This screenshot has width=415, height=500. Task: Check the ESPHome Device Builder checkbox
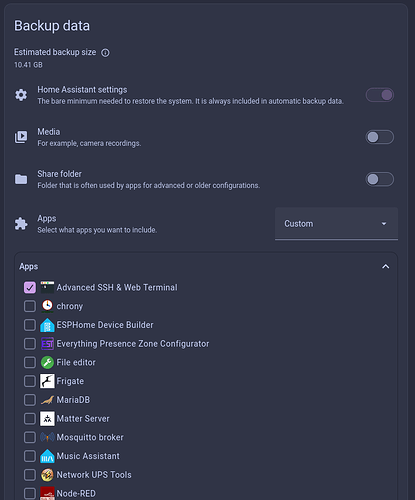click(30, 325)
